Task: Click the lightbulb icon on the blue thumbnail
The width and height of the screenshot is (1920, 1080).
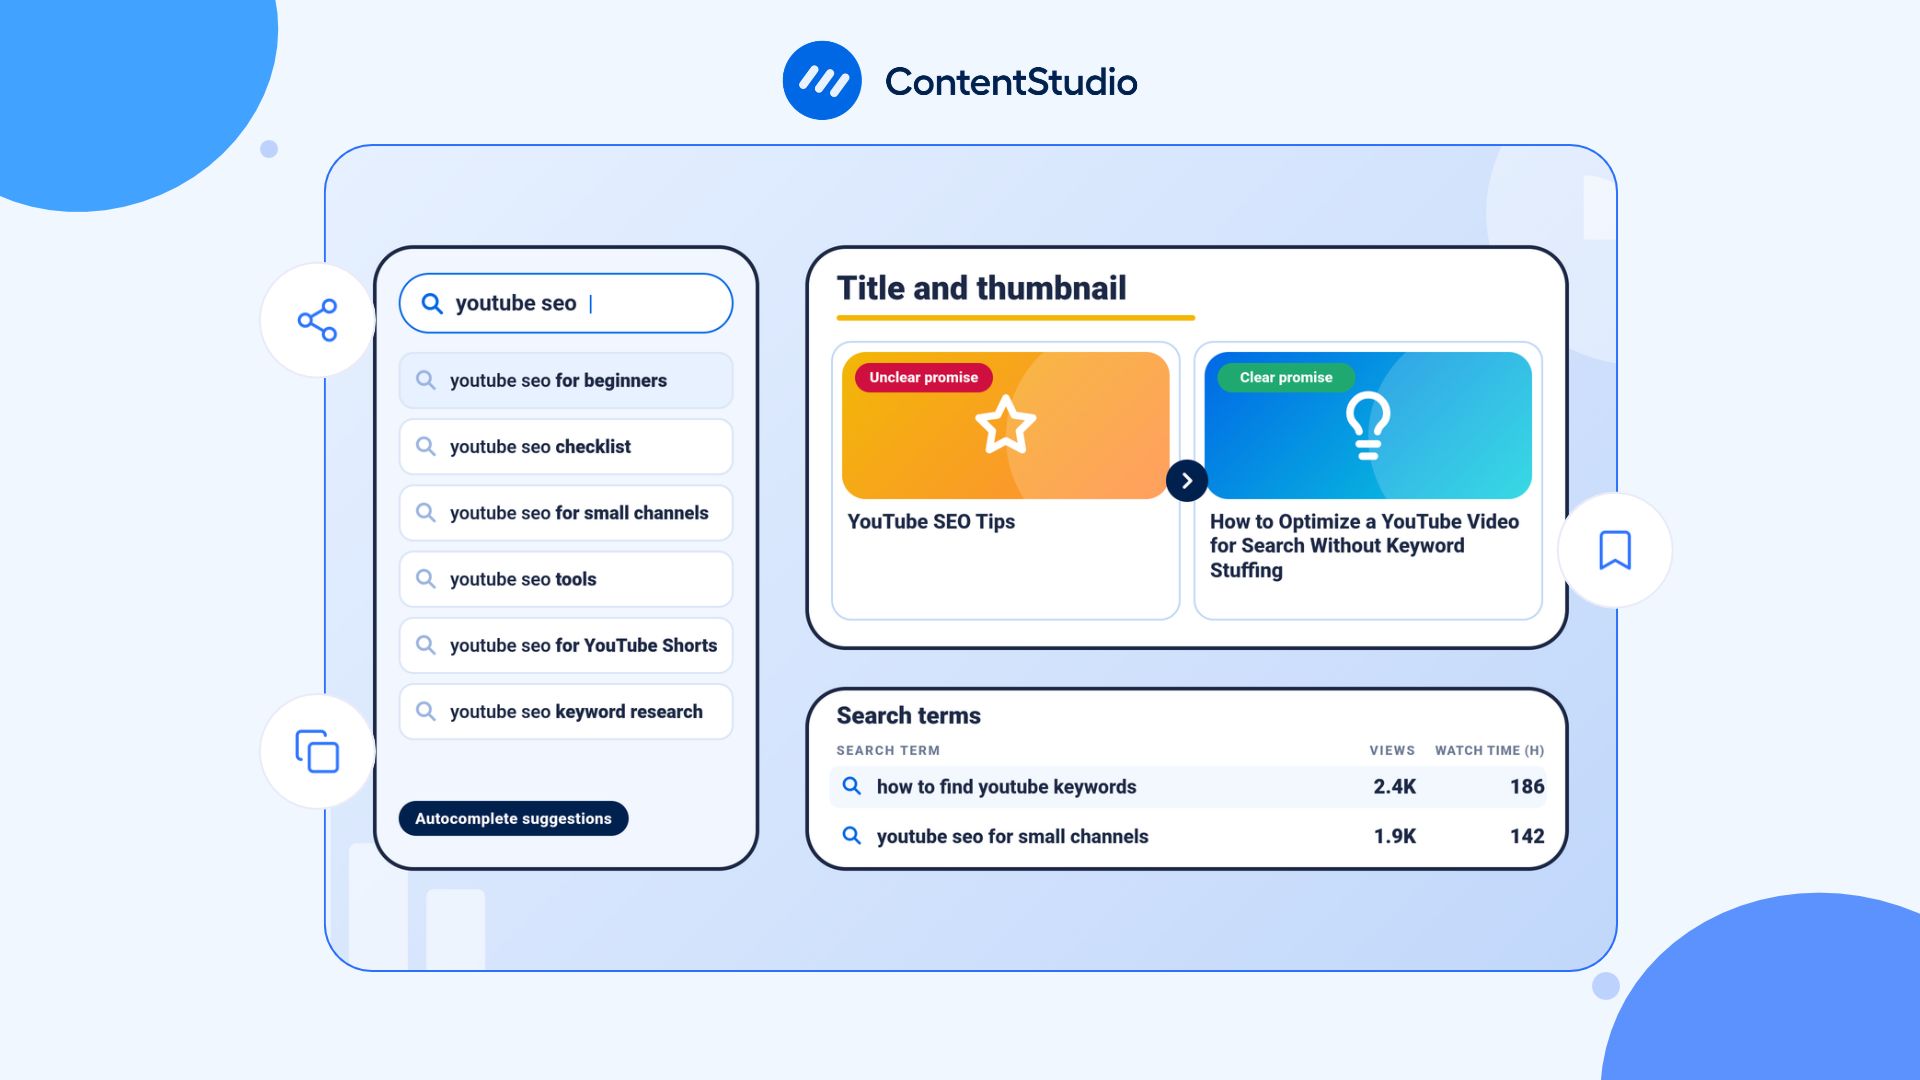Action: pos(1368,425)
